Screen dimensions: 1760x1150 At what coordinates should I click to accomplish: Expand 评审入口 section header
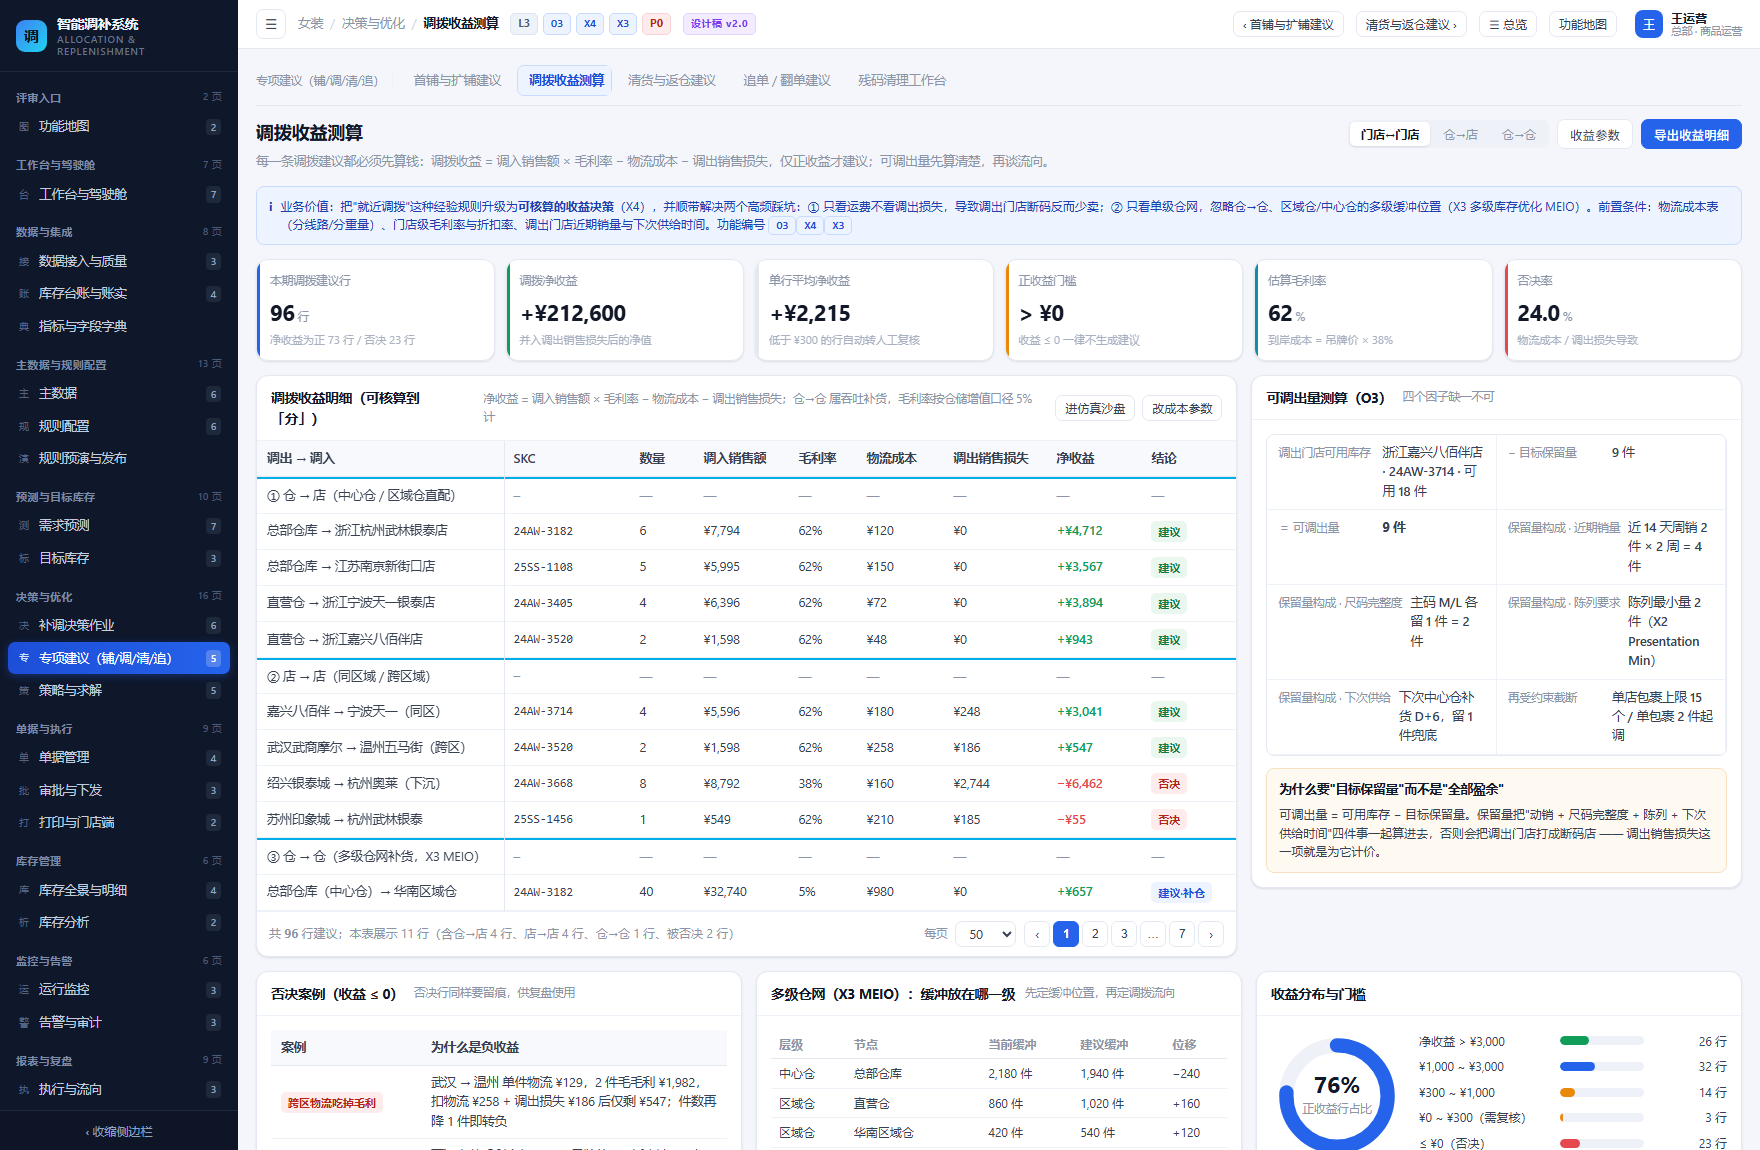pos(119,97)
